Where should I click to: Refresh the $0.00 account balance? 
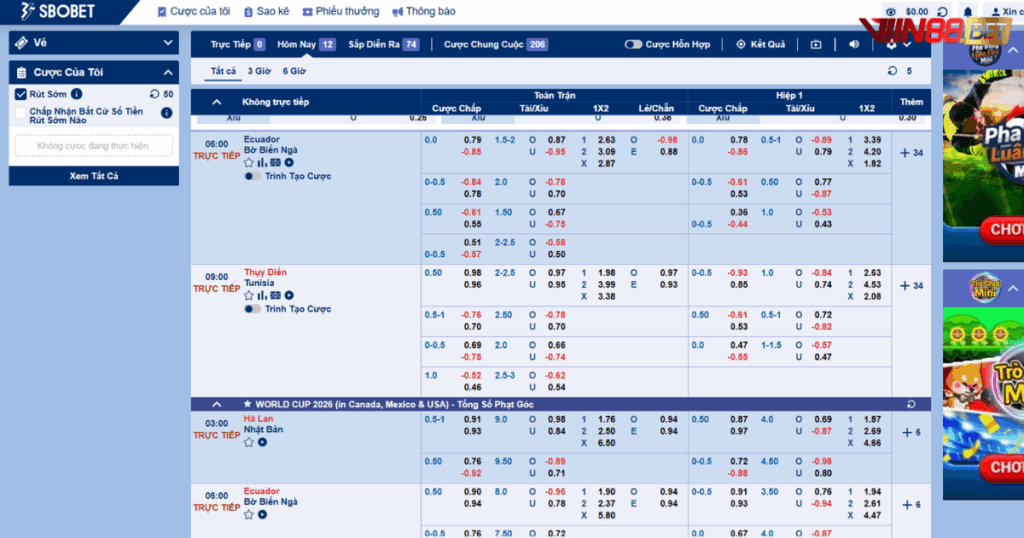coord(942,12)
